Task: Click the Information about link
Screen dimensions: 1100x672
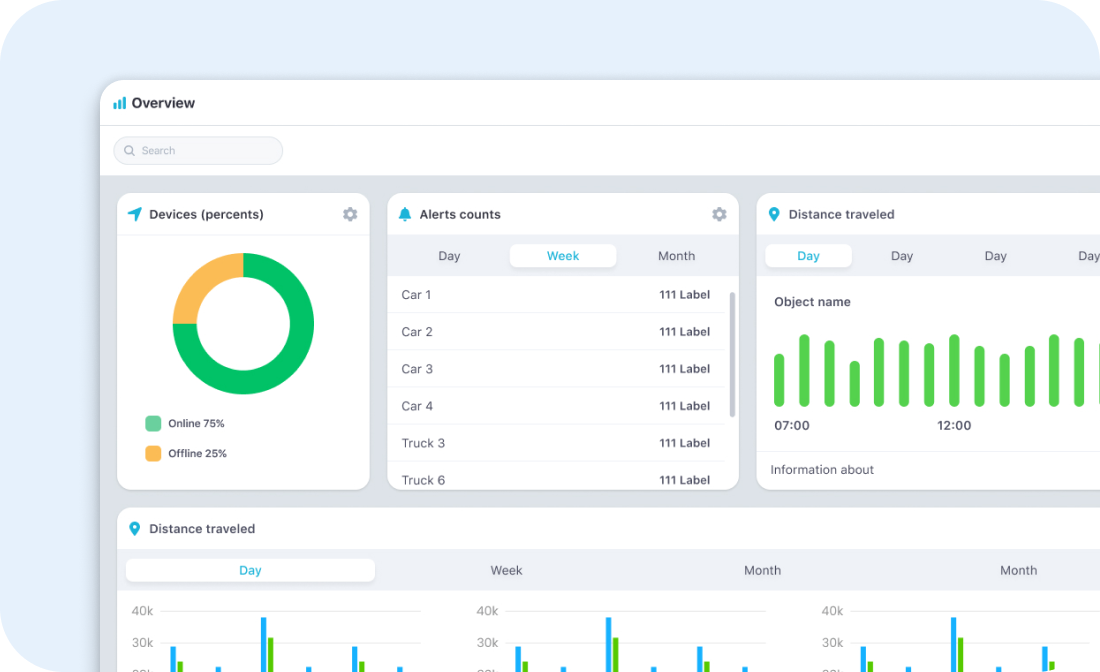Action: coord(822,470)
